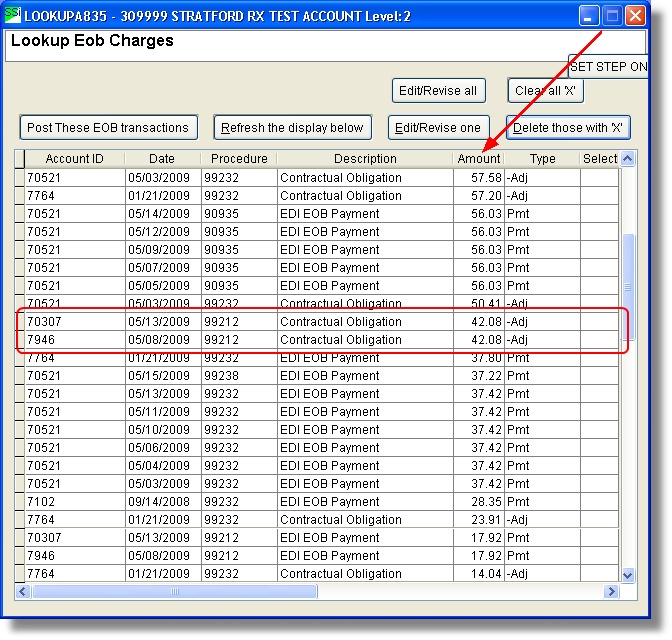Click Select cell in 7946 42.08 row
Screen dimensions: 672x640
coord(600,340)
